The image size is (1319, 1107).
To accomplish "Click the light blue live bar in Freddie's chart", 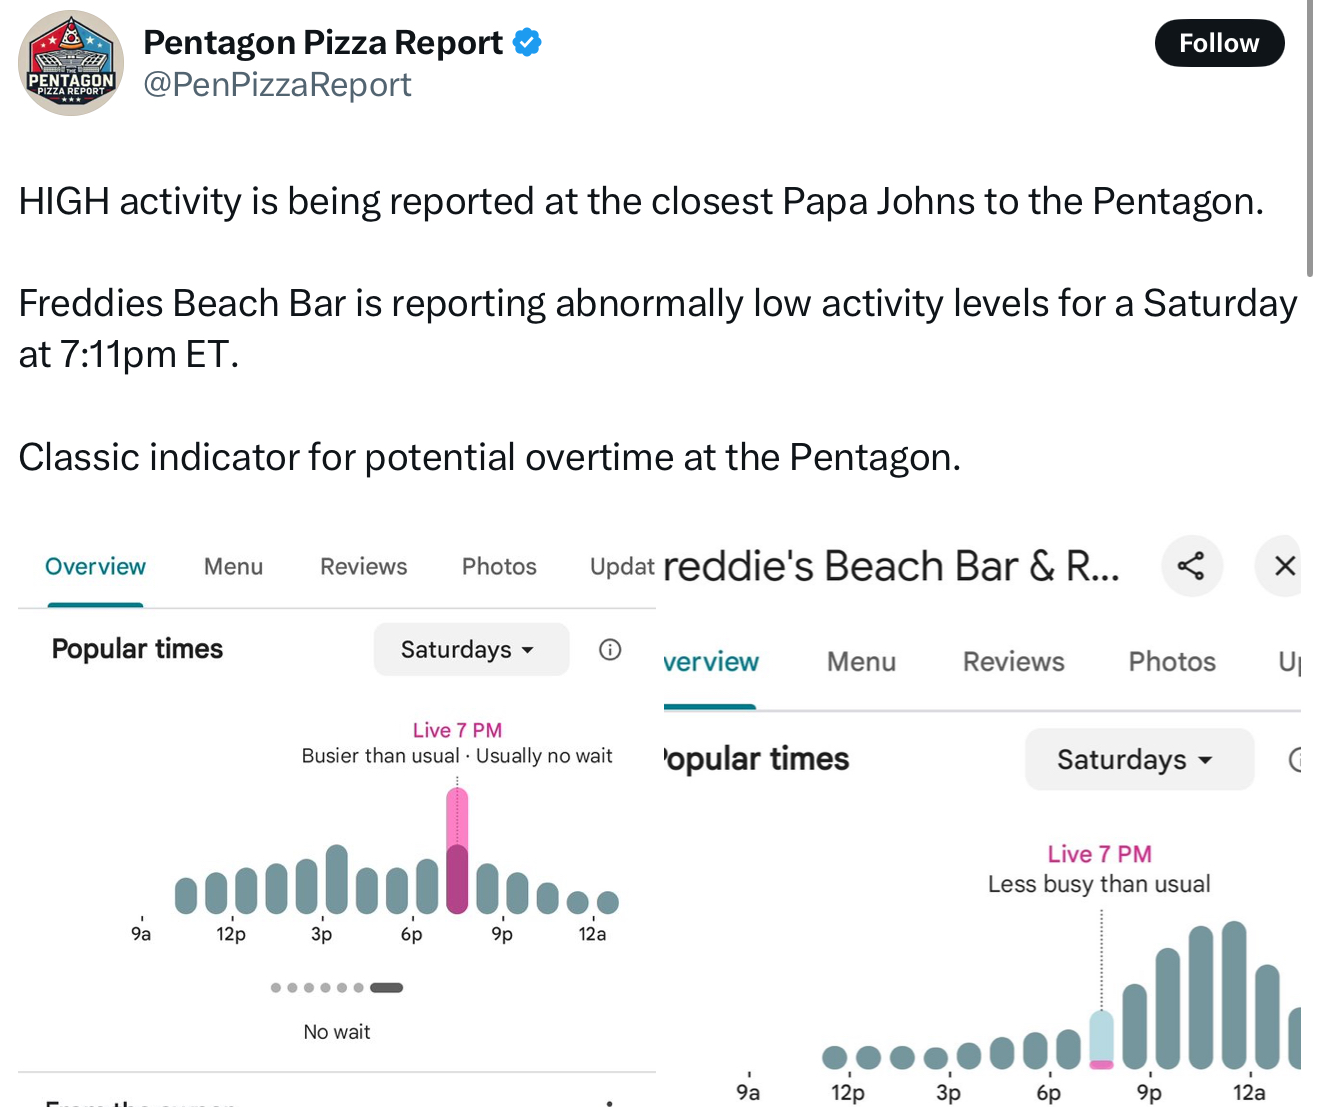I will [x=1101, y=1040].
